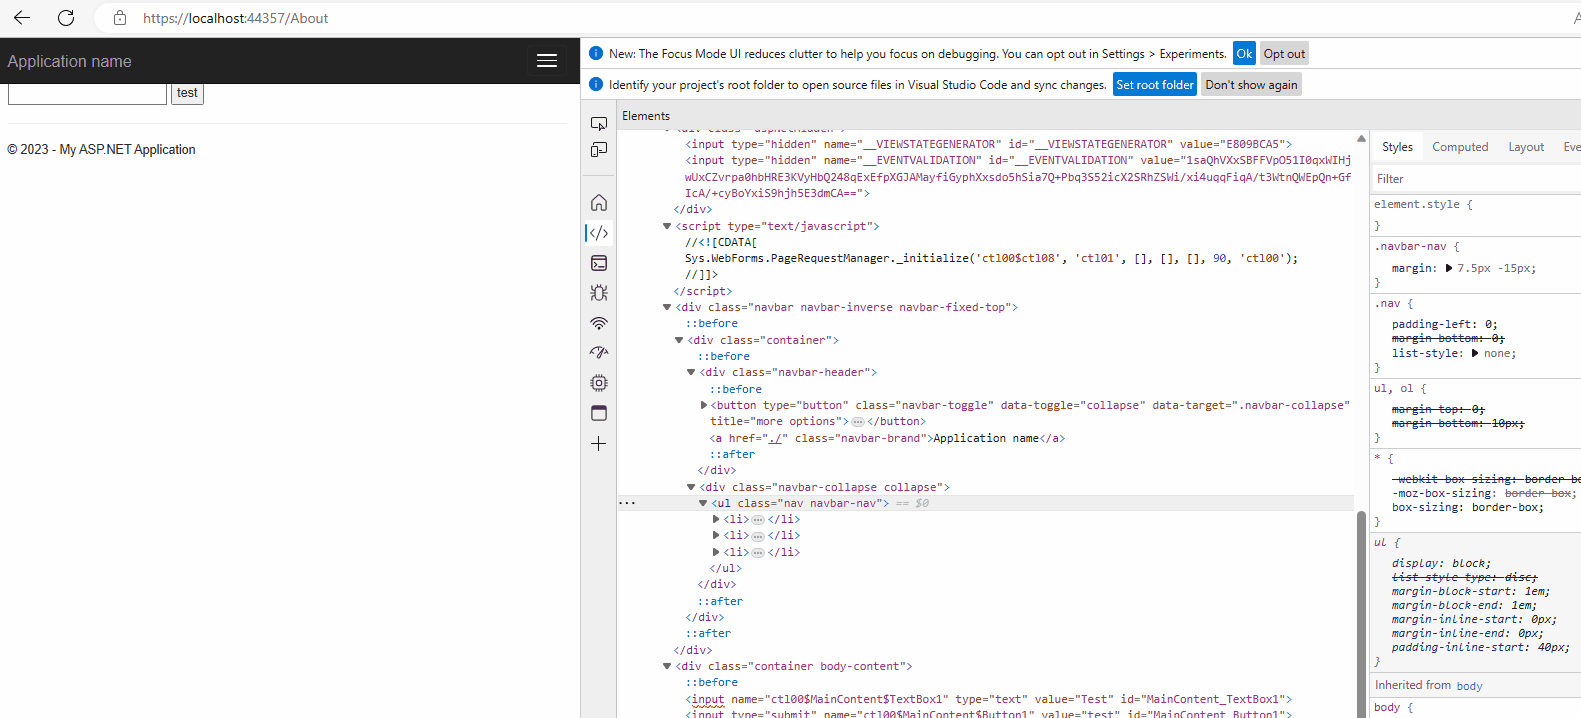Select the Elements panel header tab
Image resolution: width=1581 pixels, height=718 pixels.
tap(646, 116)
